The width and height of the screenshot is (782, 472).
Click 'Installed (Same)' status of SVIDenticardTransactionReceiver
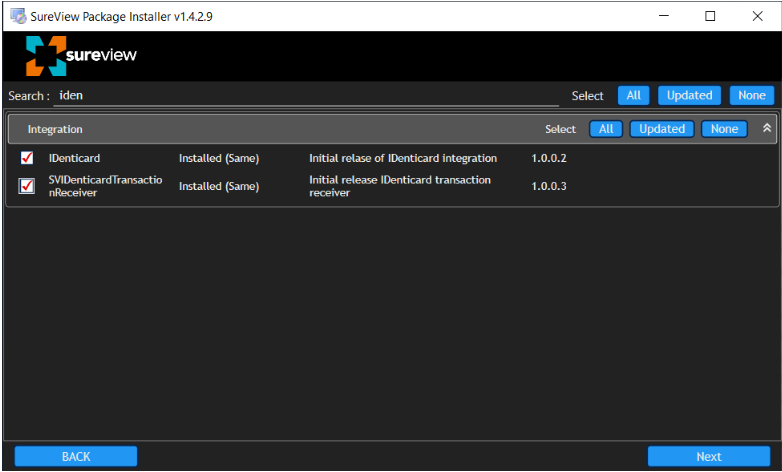tap(219, 186)
